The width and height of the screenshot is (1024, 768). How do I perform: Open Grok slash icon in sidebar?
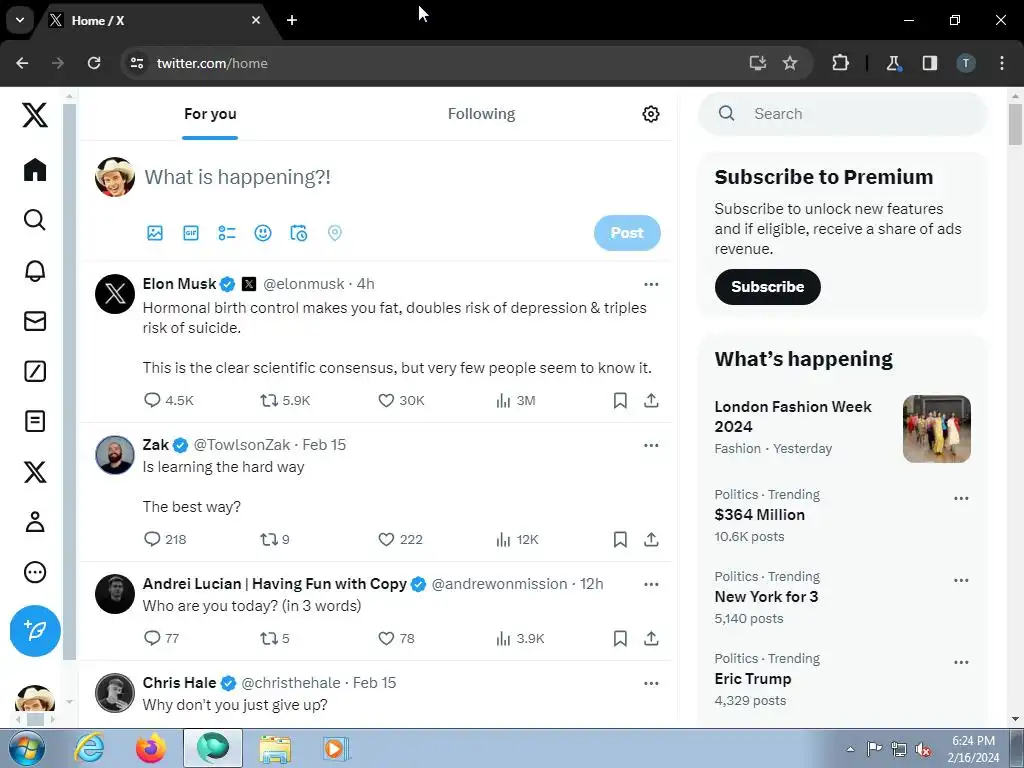tap(35, 371)
